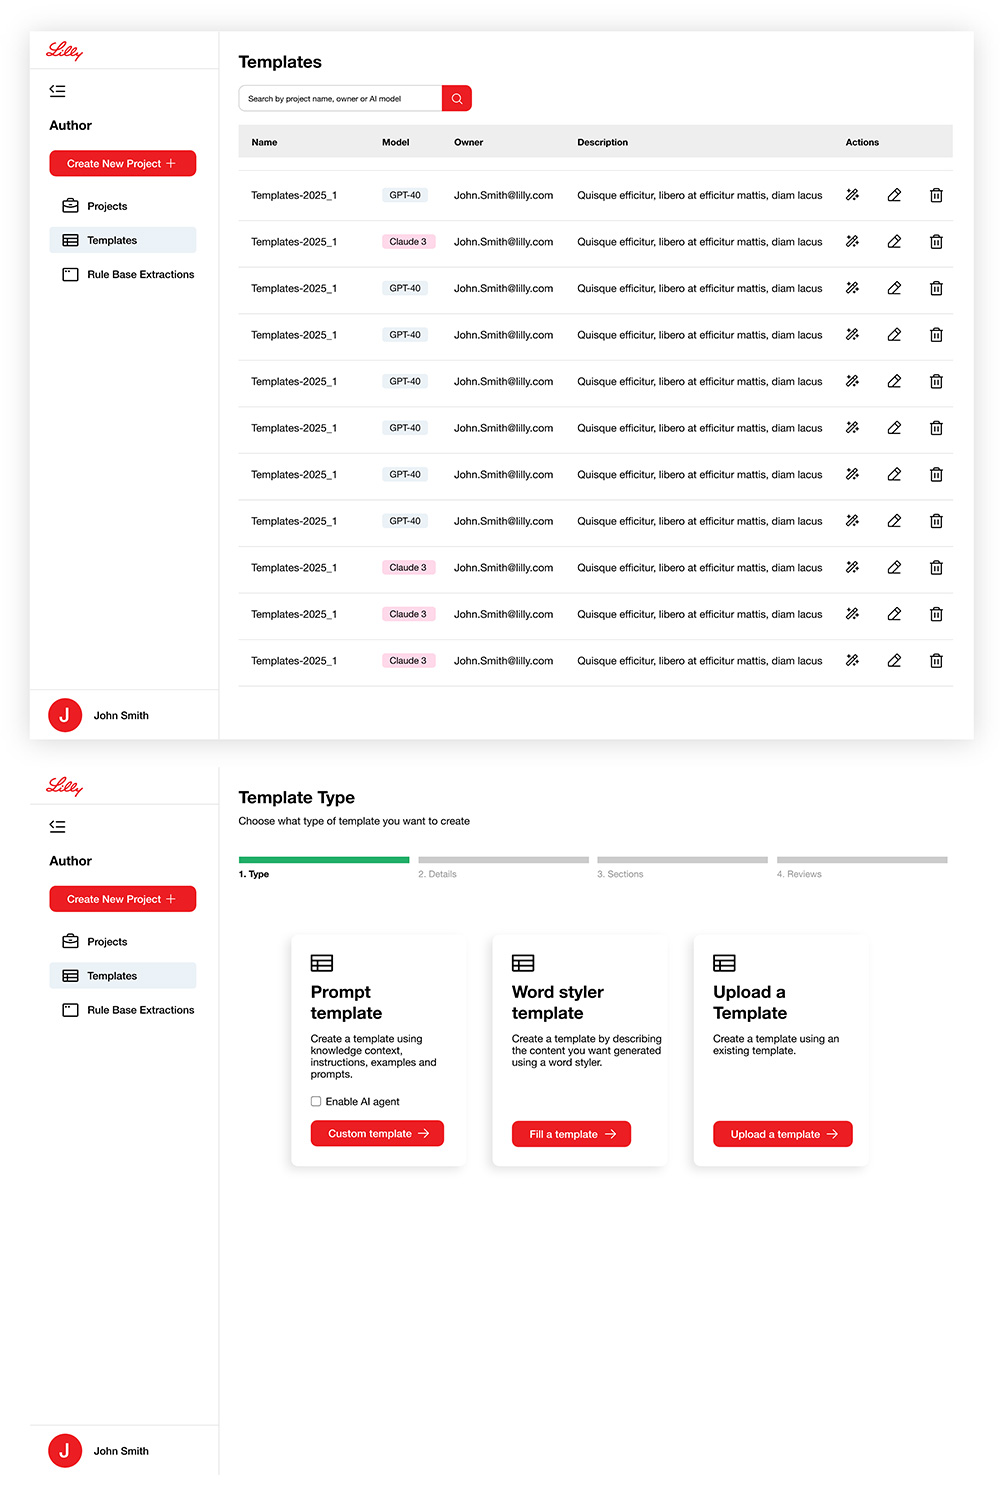Click the edit pencil icon in the first template row
1000x1486 pixels.
pyautogui.click(x=894, y=195)
